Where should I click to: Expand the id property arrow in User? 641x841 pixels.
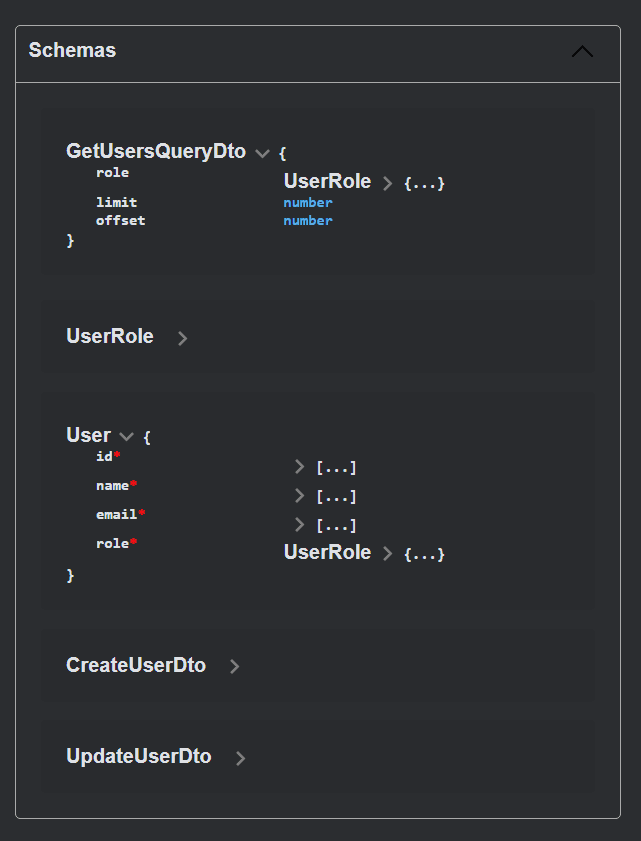tap(299, 467)
